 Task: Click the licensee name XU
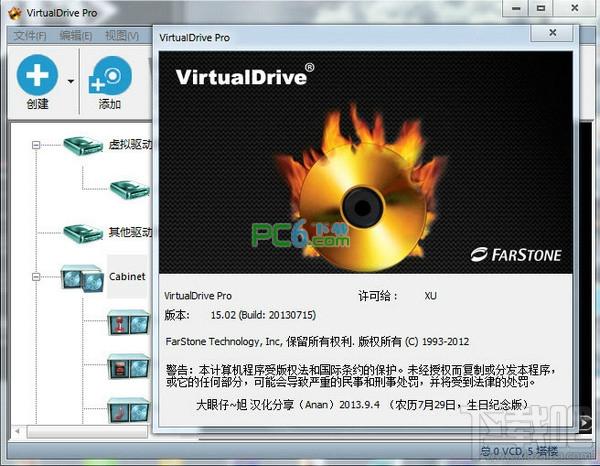pyautogui.click(x=430, y=296)
